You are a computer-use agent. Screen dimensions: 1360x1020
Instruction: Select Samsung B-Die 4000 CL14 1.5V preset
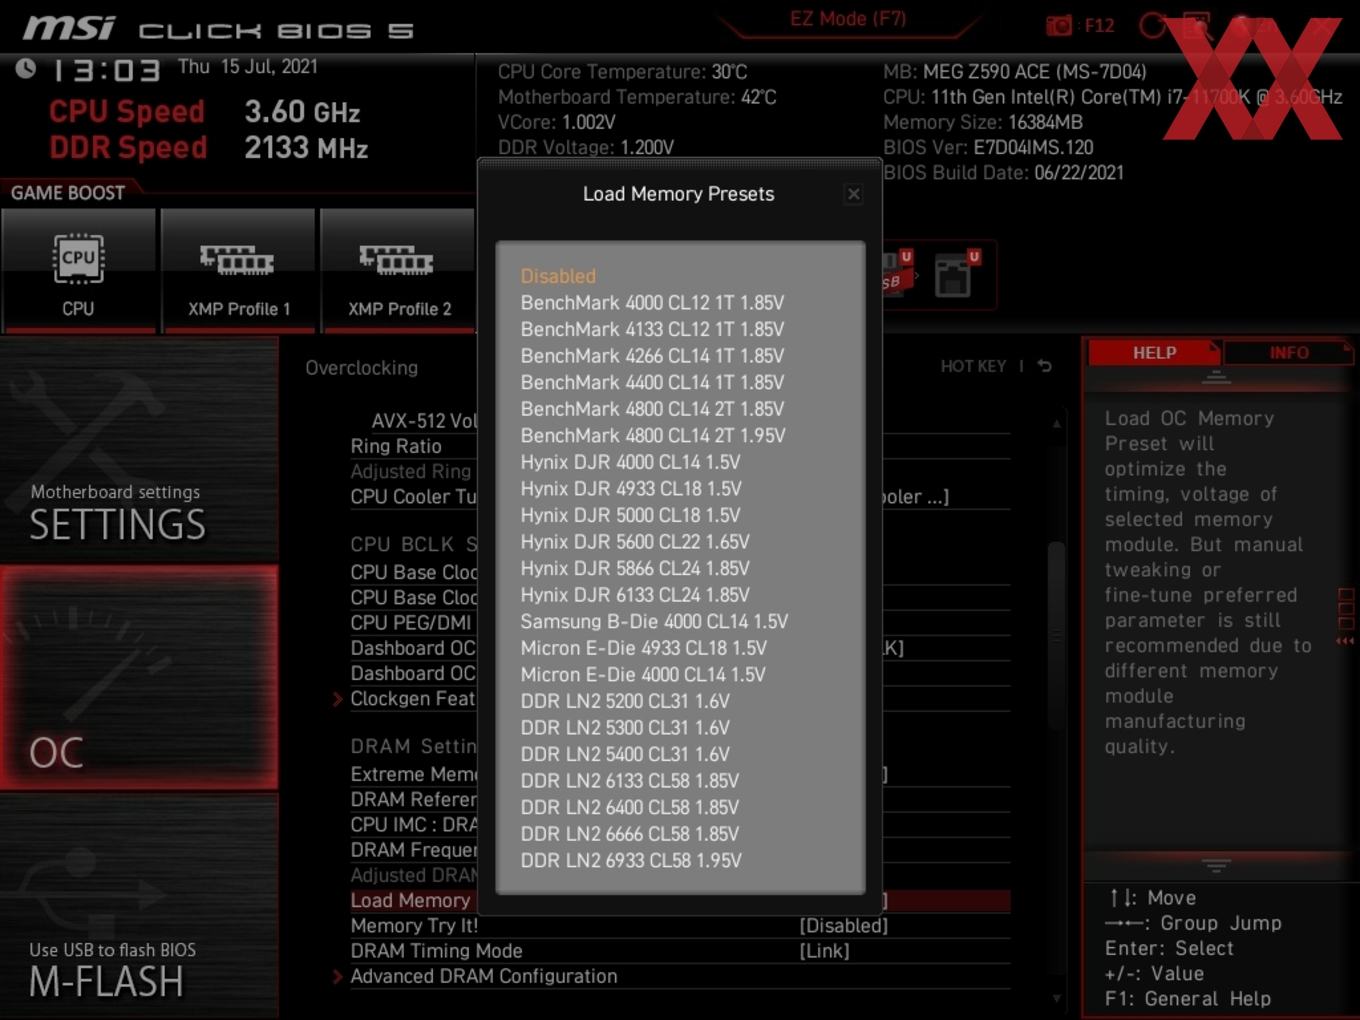(654, 621)
